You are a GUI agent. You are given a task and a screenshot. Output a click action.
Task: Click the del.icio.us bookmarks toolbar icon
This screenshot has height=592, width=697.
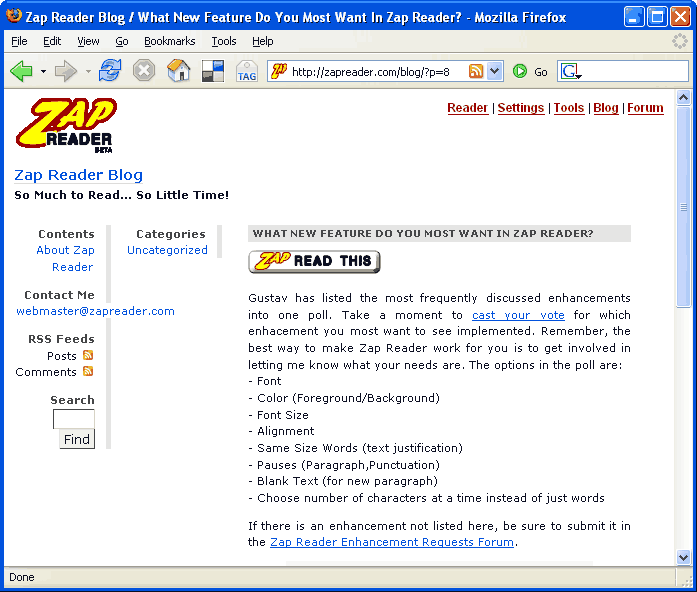213,71
